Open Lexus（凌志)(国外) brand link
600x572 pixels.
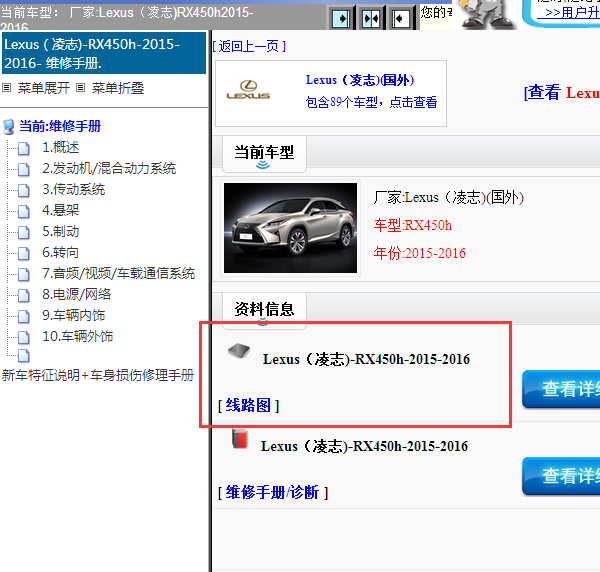pos(360,80)
